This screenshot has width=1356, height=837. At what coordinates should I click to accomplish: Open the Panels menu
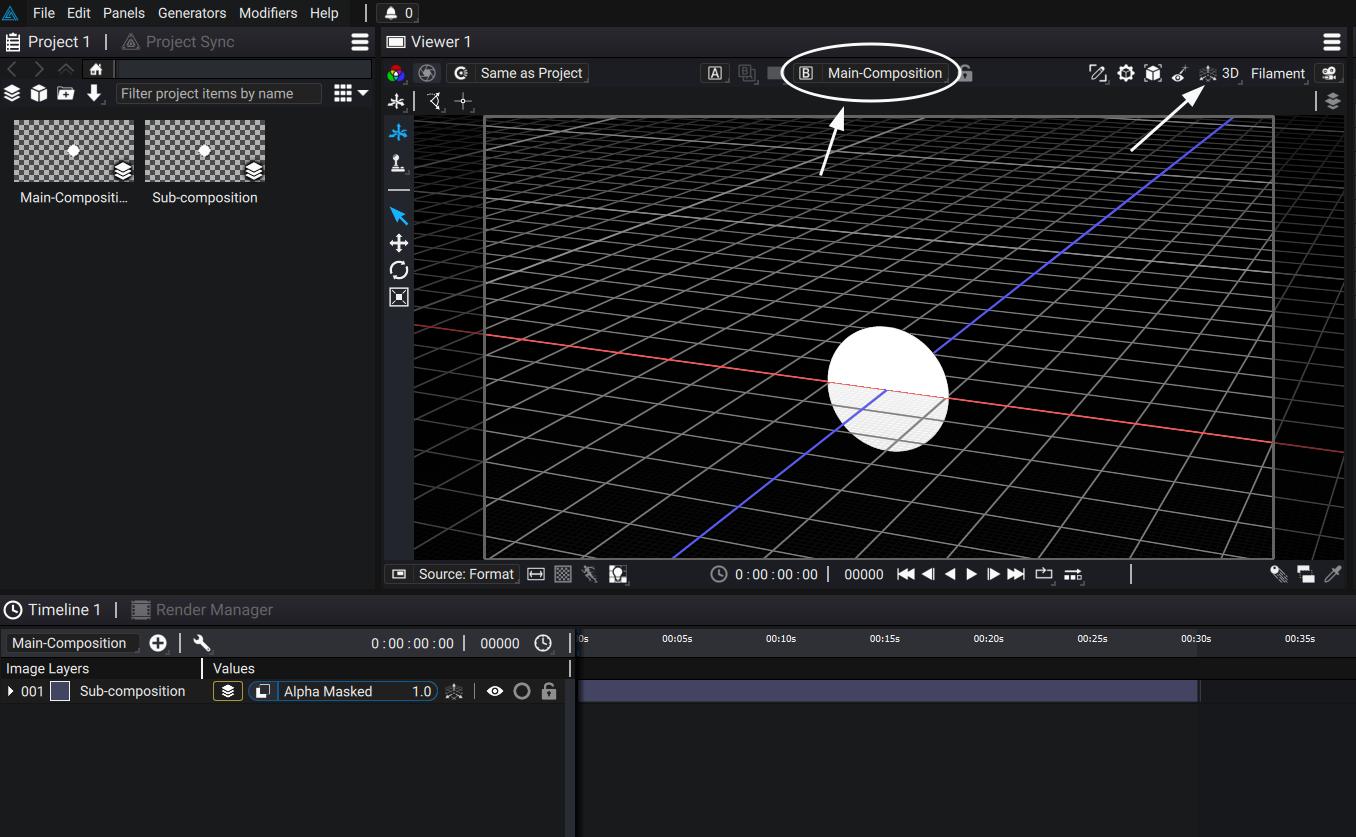tap(124, 13)
